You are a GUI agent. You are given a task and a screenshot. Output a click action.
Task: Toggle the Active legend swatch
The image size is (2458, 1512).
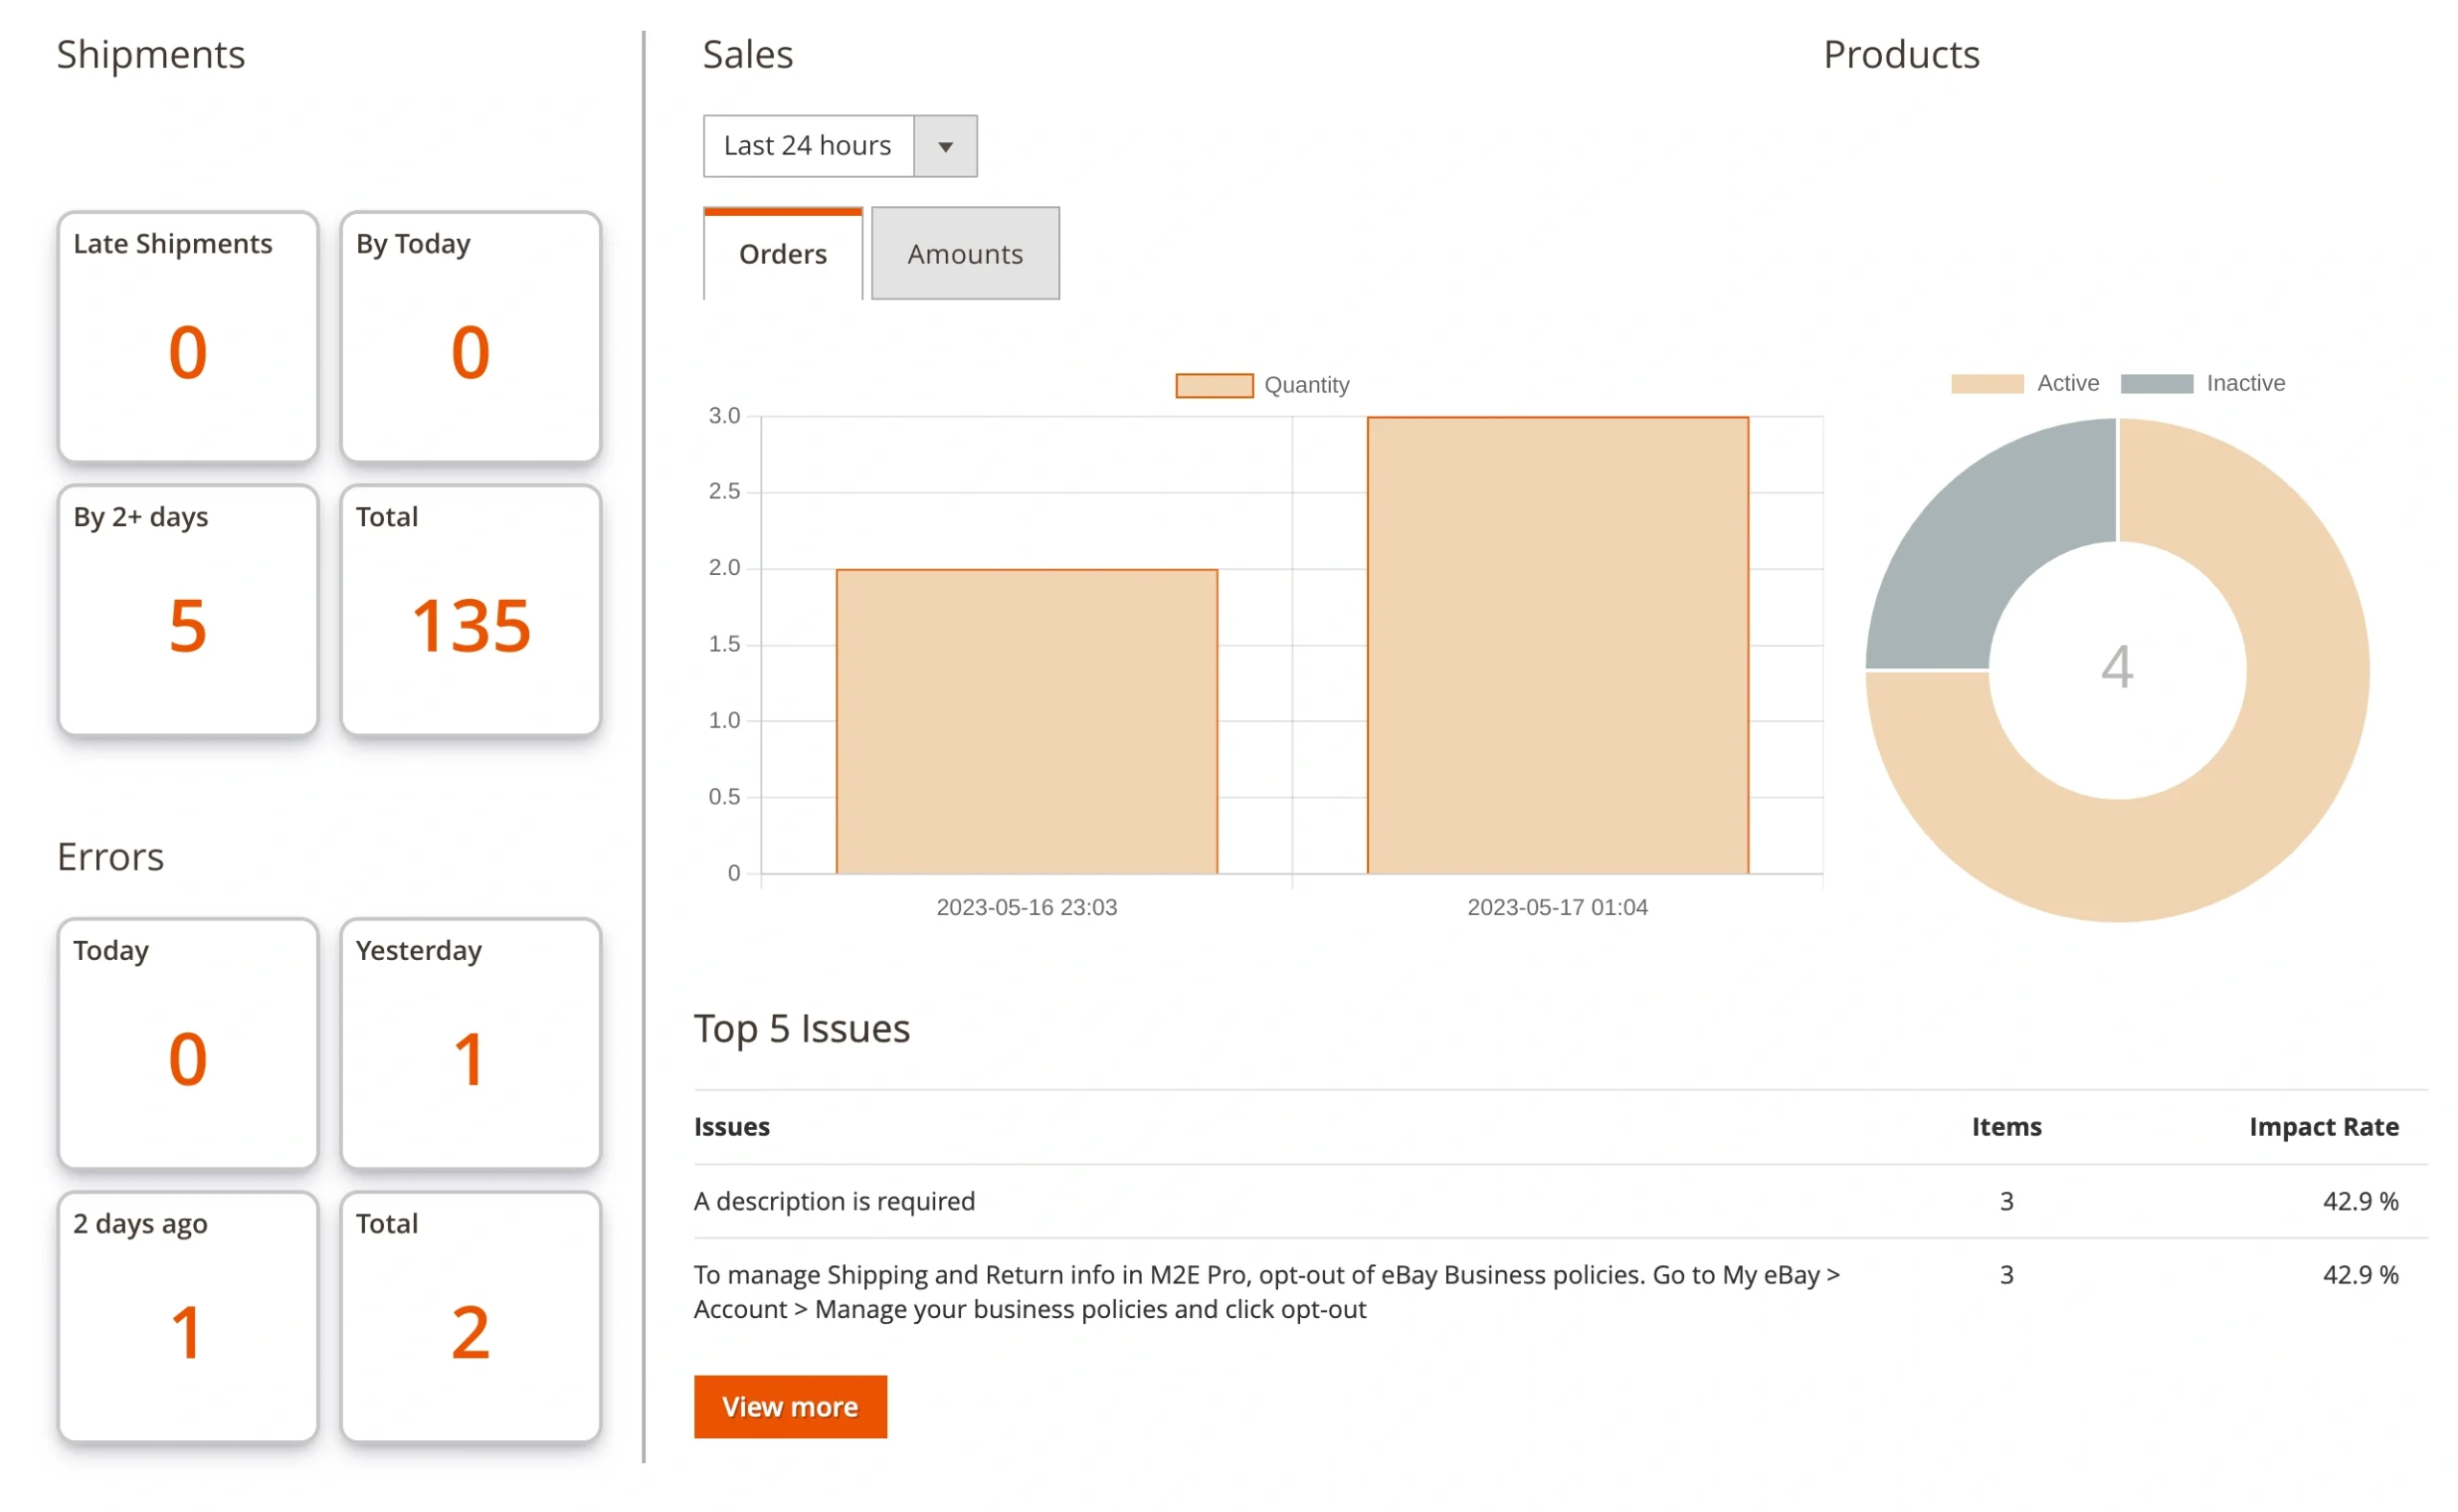point(1986,383)
